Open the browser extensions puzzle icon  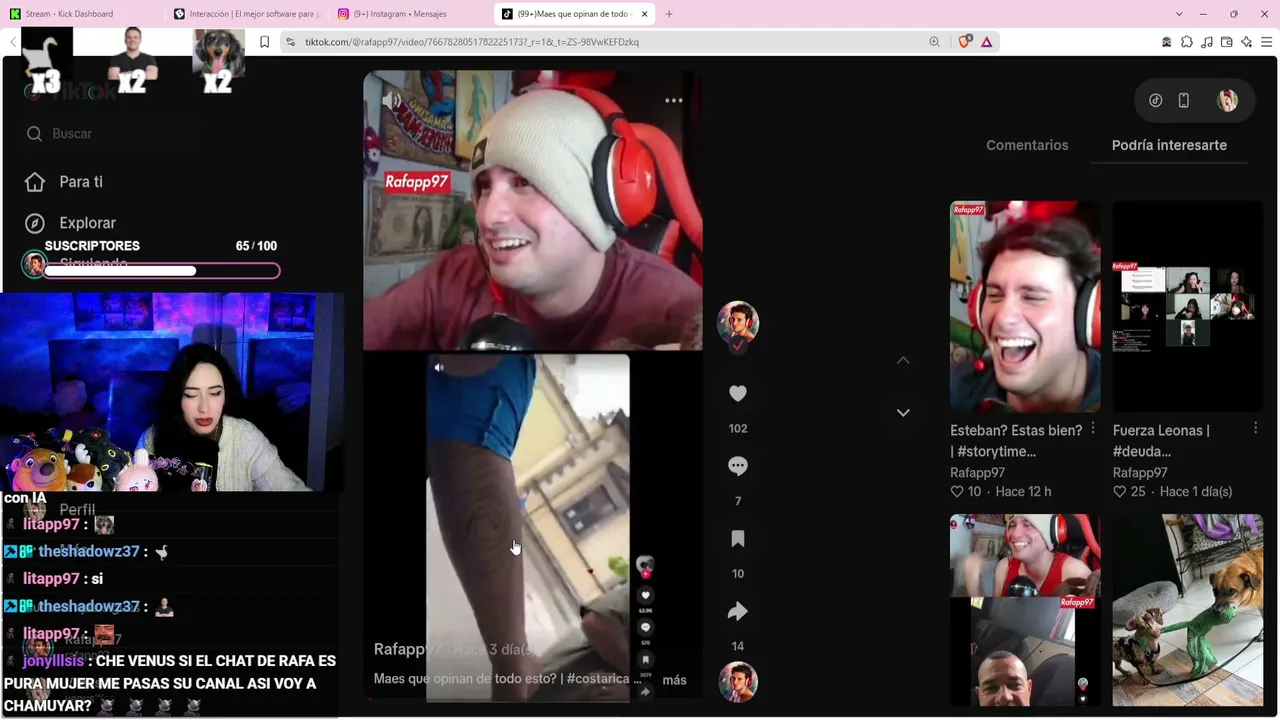point(1187,42)
